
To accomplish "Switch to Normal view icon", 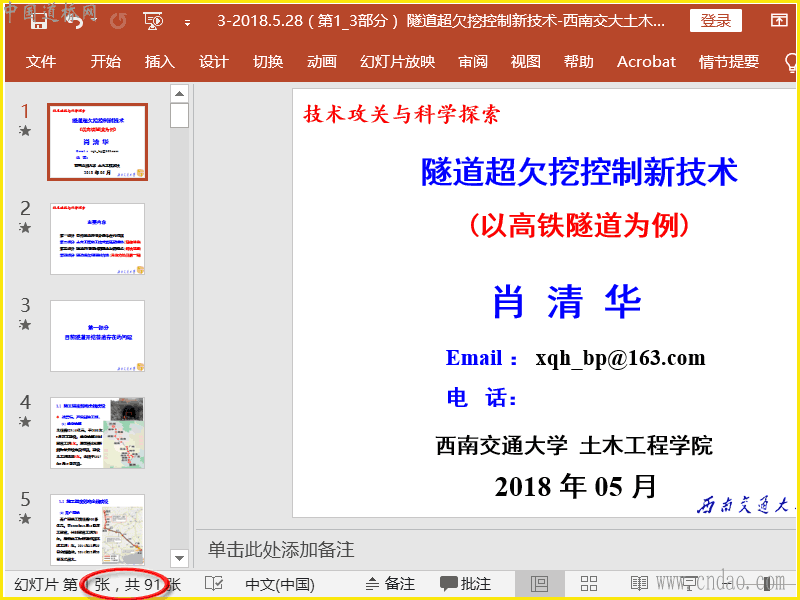I will click(539, 584).
